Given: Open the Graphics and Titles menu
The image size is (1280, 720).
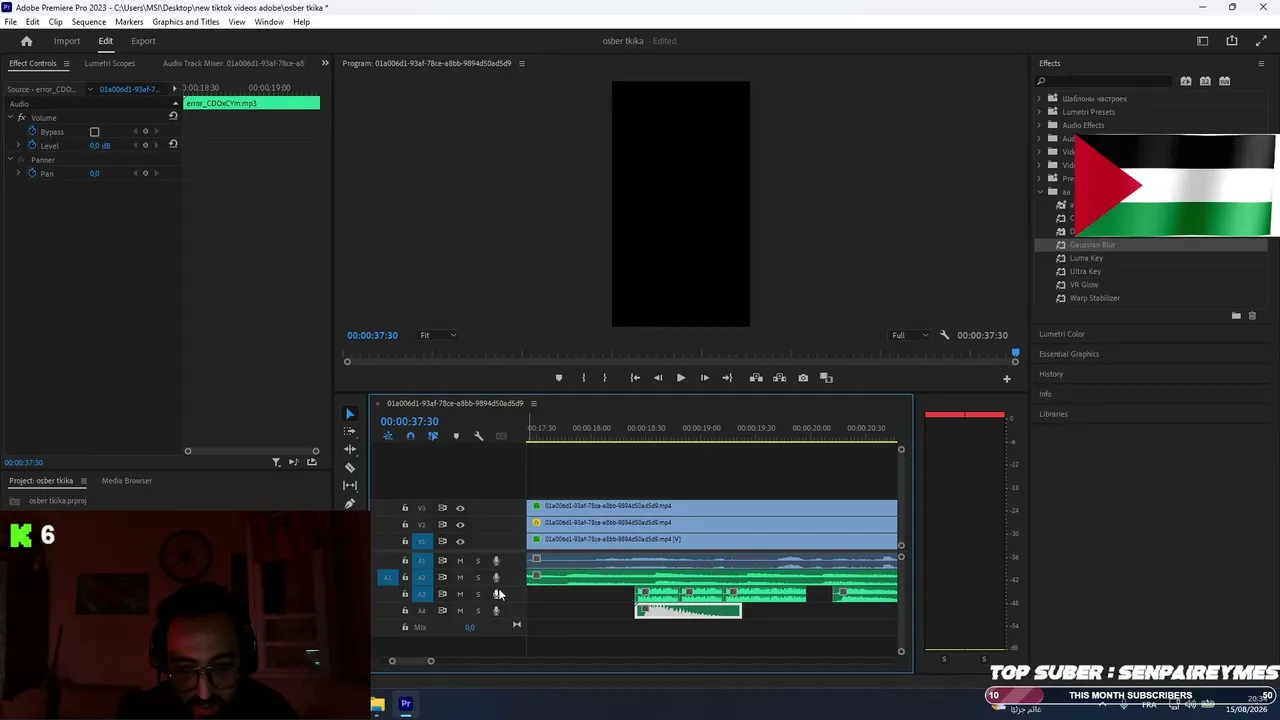Looking at the screenshot, I should pos(186,22).
